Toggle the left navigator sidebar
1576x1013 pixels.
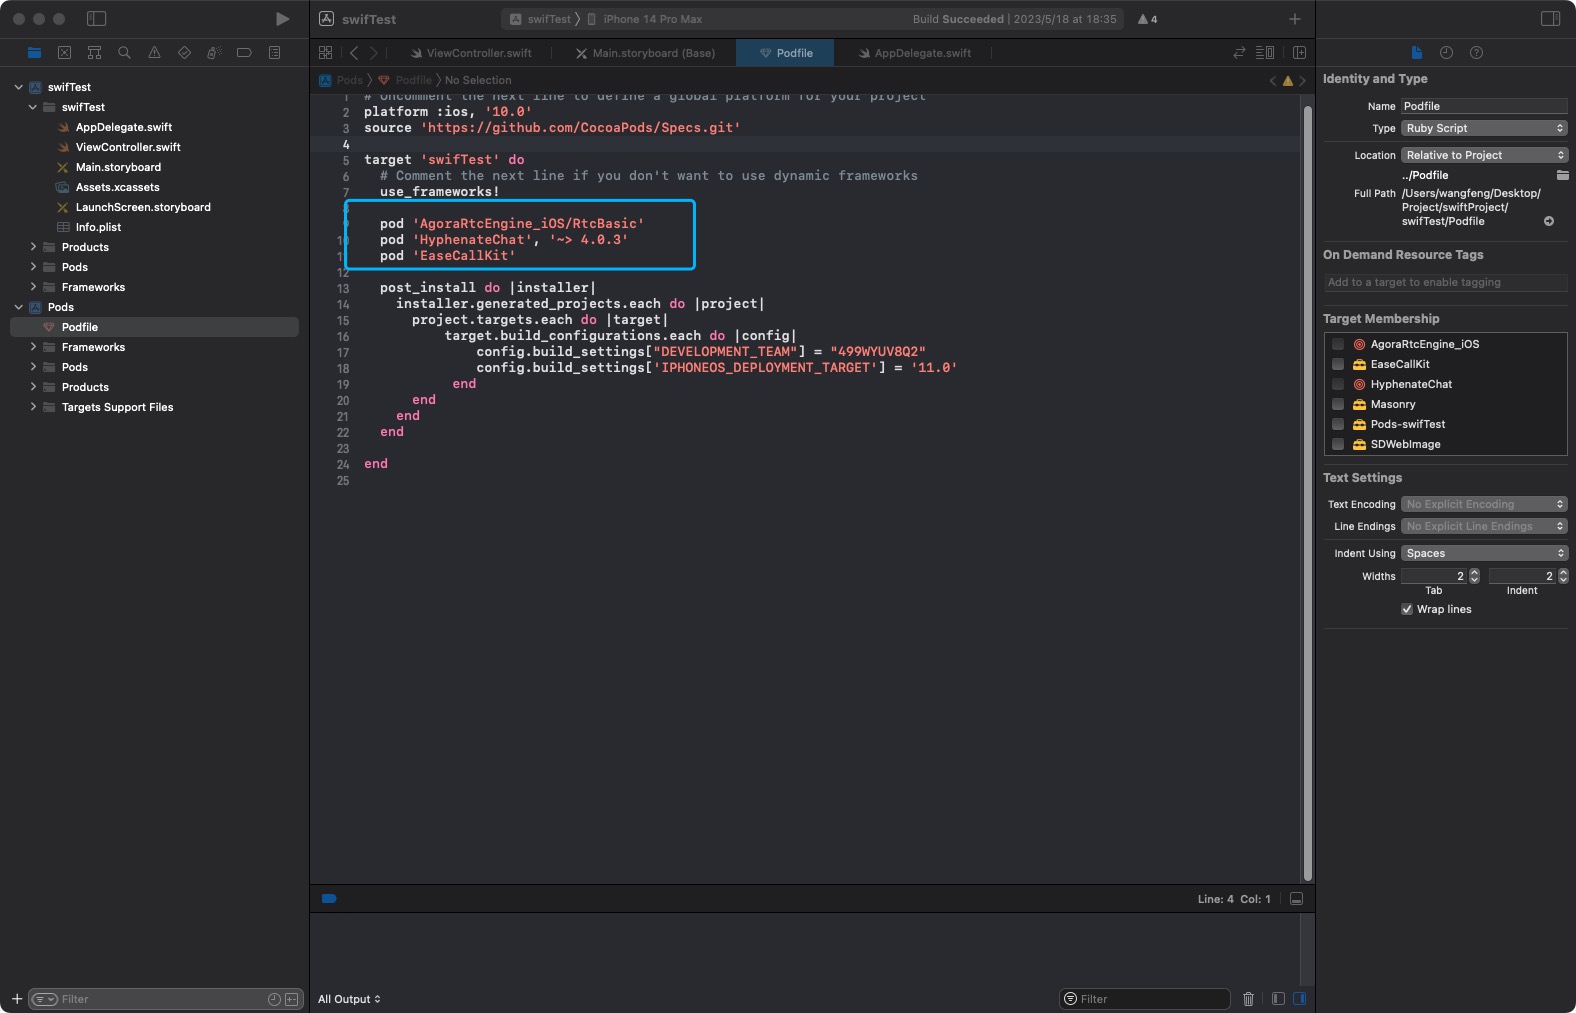[x=96, y=19]
